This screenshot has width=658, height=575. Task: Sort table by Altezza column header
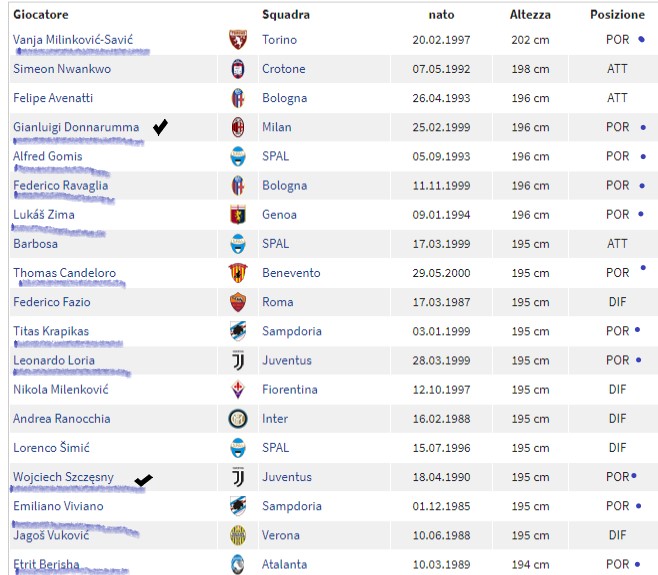point(530,15)
